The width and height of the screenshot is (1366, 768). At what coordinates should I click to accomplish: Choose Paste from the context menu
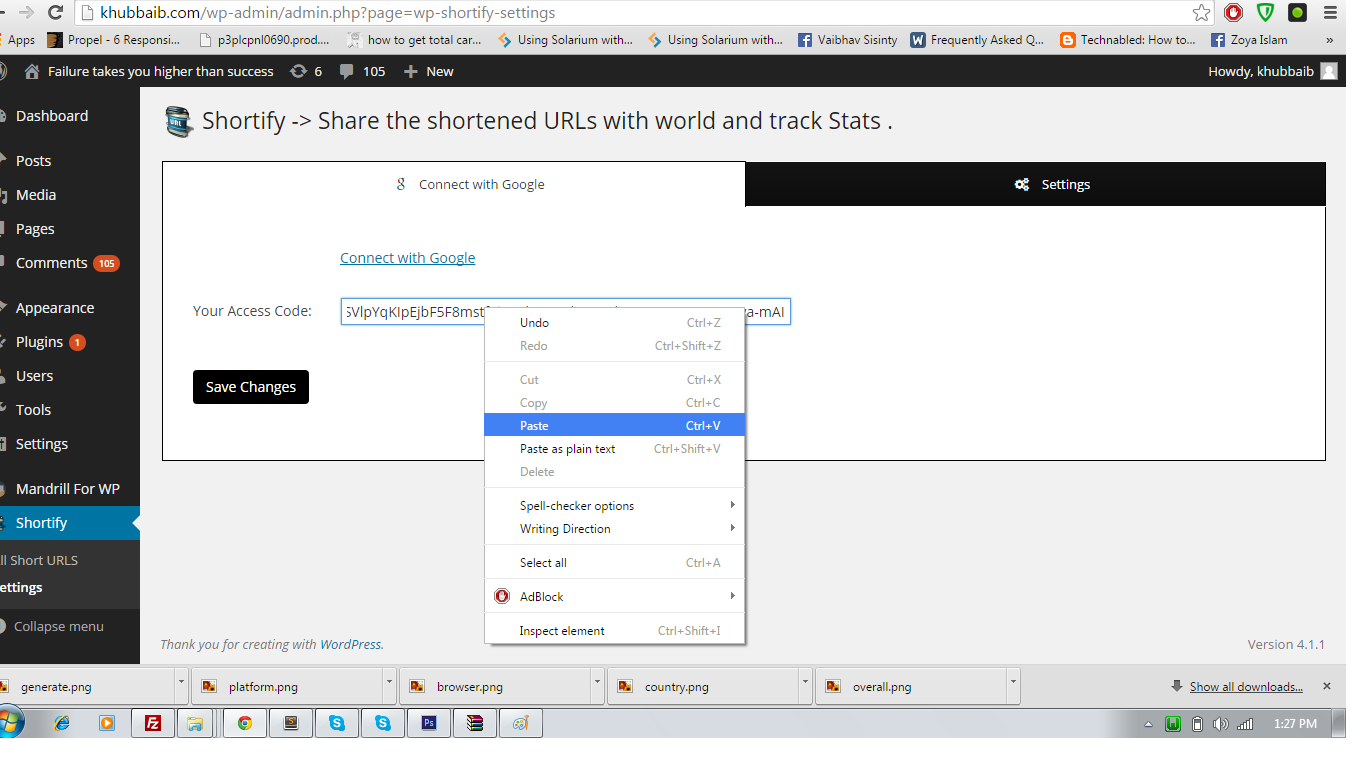(x=615, y=425)
